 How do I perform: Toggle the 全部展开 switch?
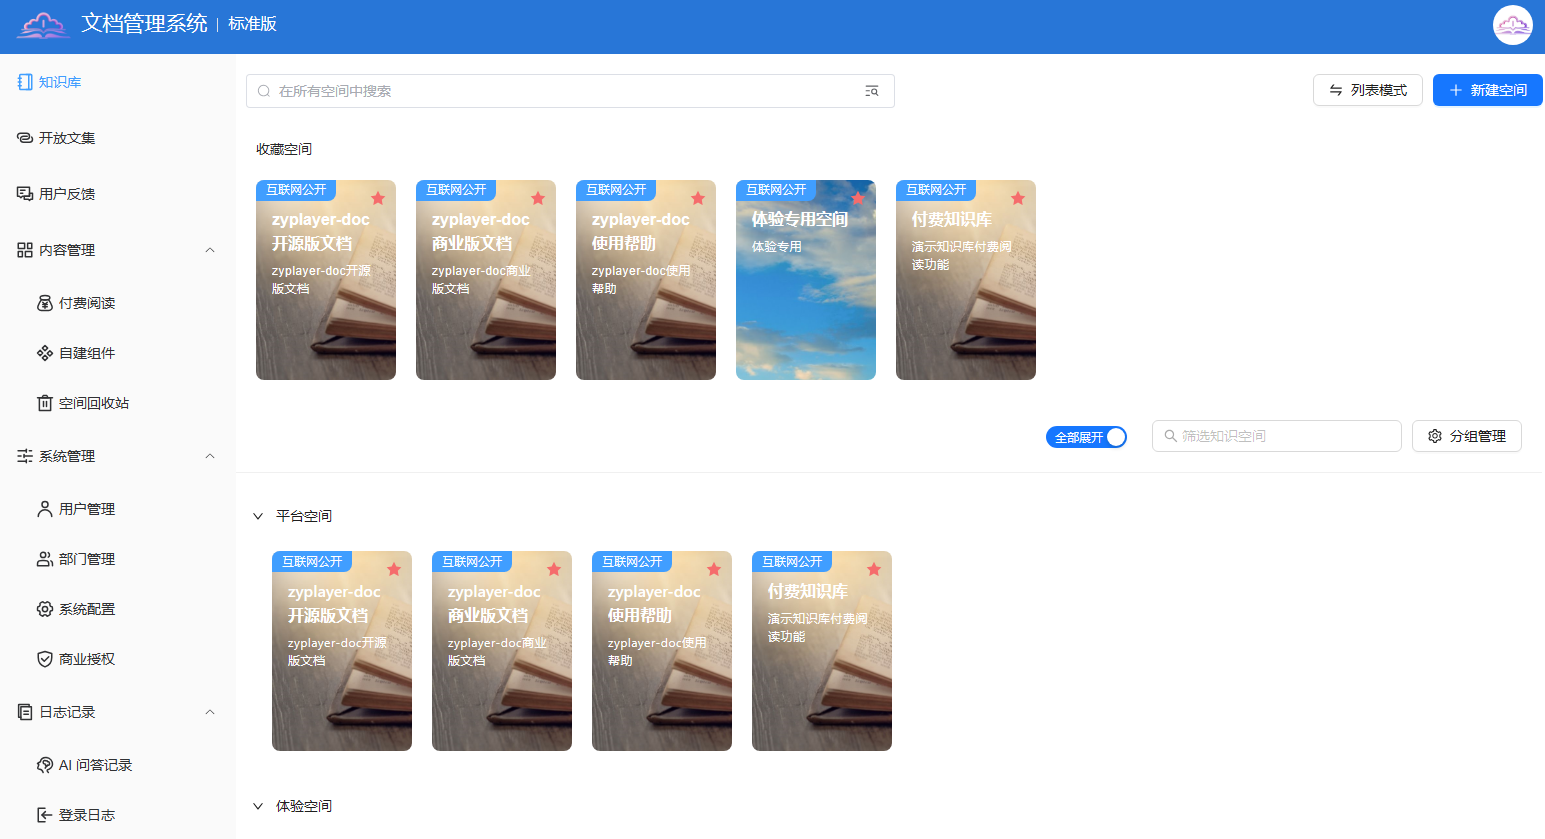(x=1086, y=437)
